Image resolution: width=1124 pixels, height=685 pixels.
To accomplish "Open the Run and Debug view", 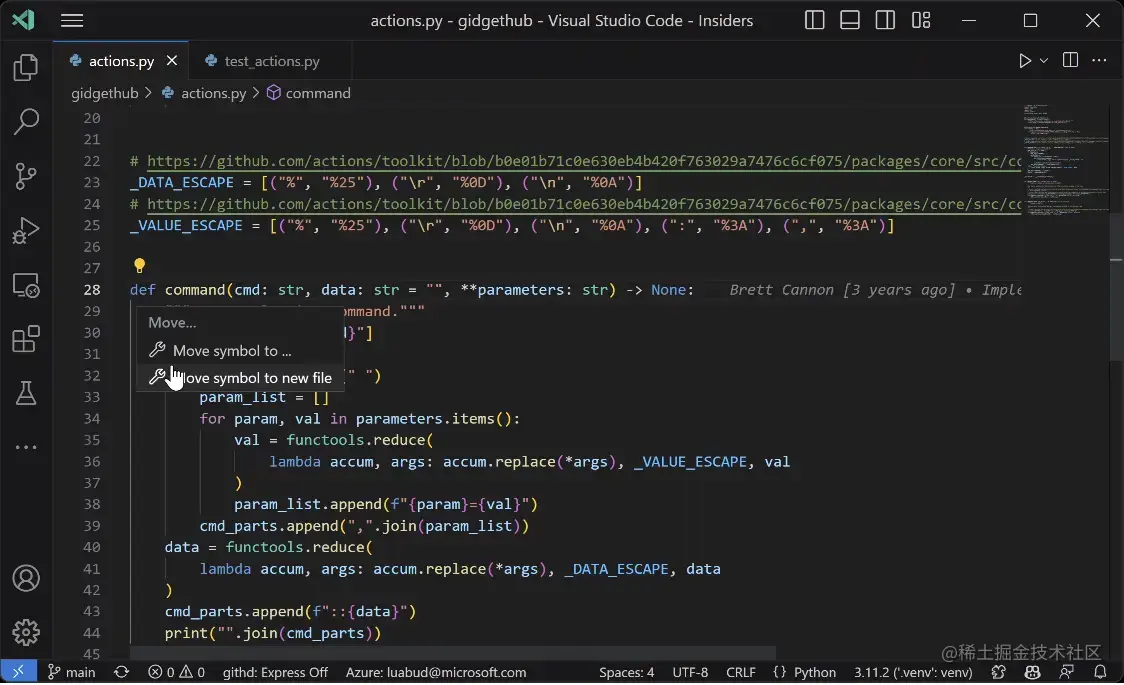I will pos(26,231).
